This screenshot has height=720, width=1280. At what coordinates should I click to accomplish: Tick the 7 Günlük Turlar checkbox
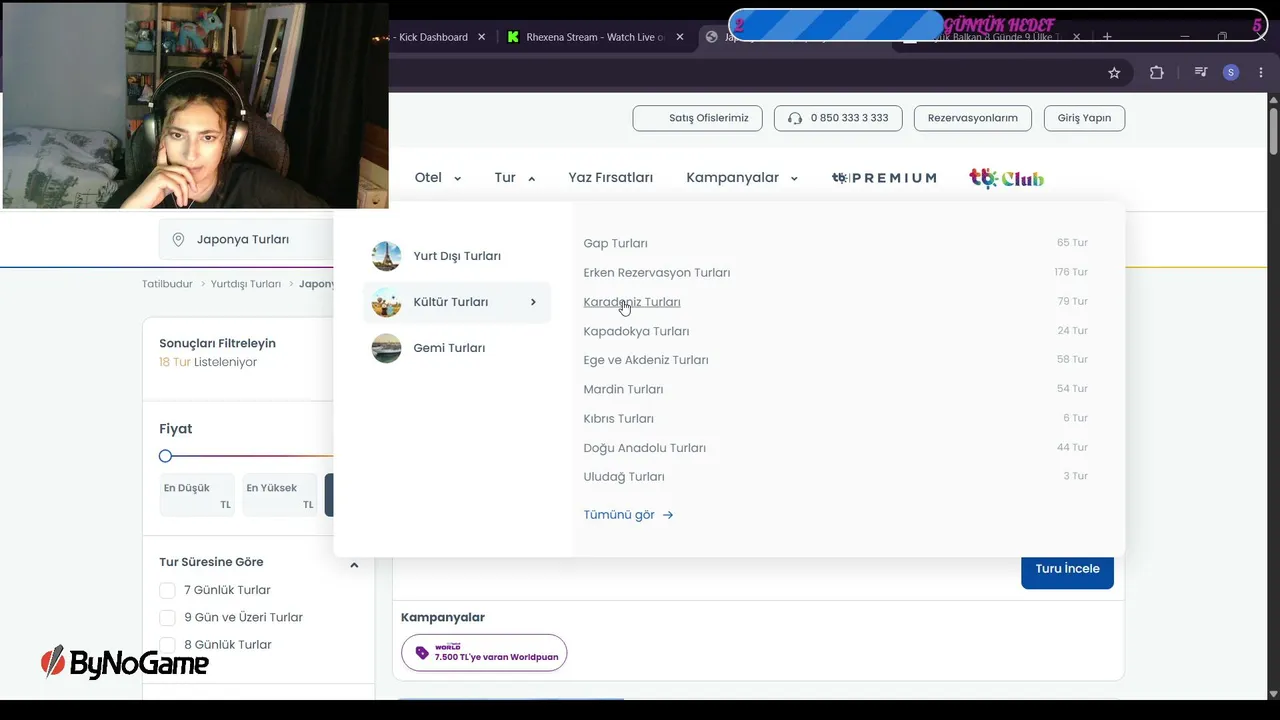(167, 590)
